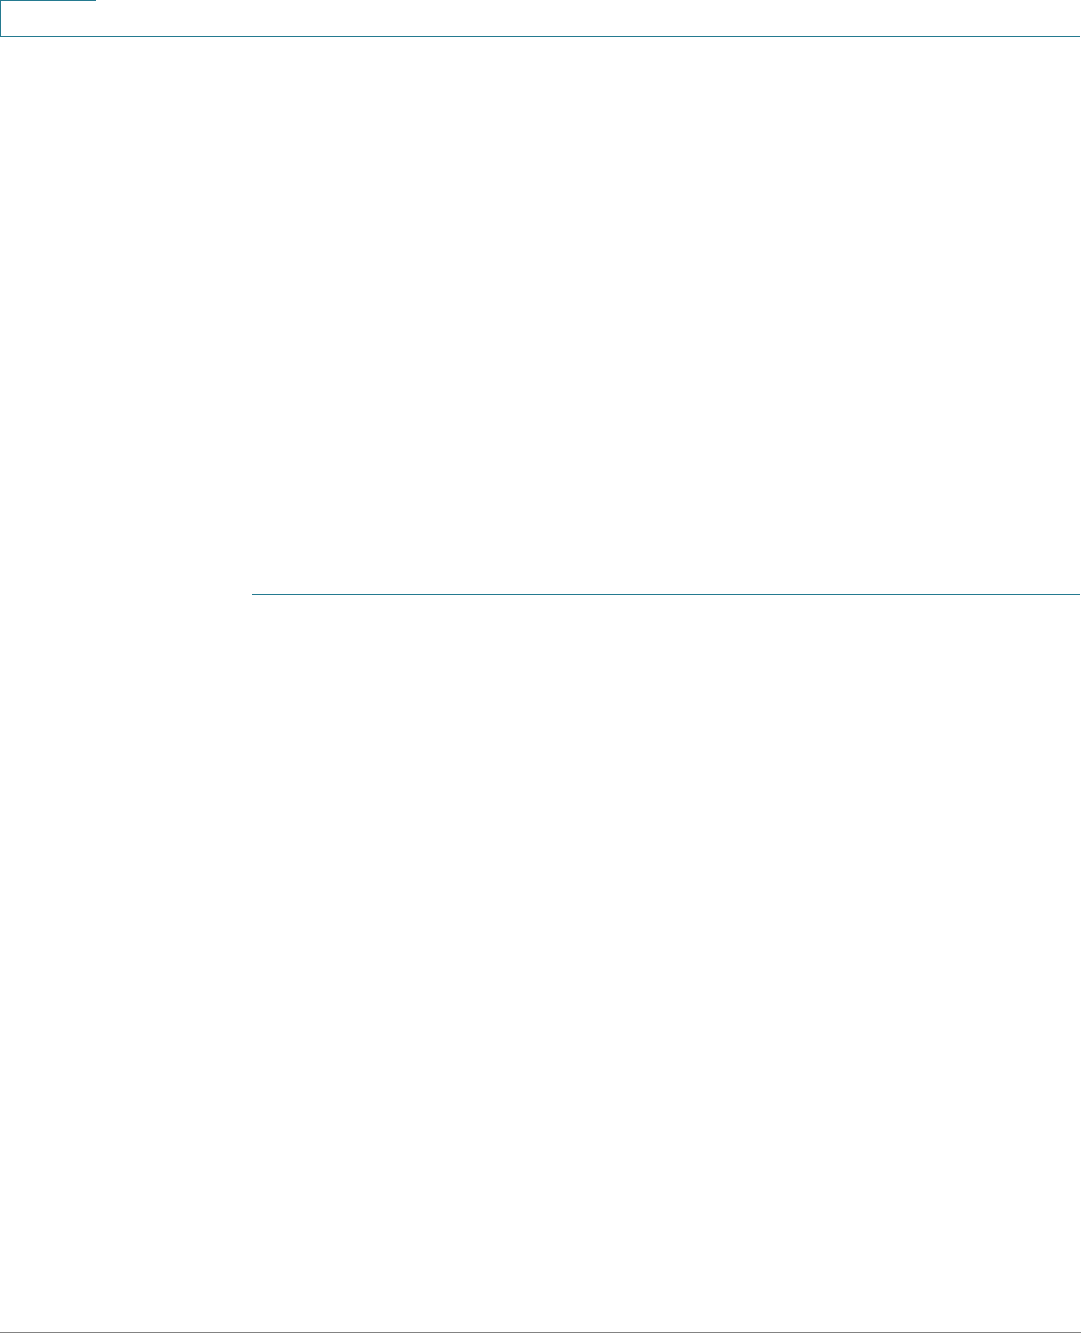Image resolution: width=1081 pixels, height=1333 pixels.
Task: Click the teal horizontal divider line mid-page
Action: point(666,595)
